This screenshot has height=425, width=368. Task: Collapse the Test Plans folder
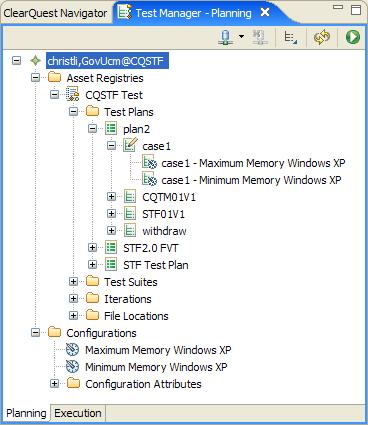73,112
